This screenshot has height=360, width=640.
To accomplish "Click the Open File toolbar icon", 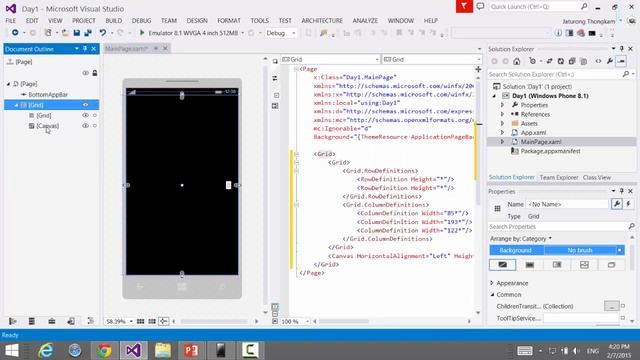I will point(65,33).
